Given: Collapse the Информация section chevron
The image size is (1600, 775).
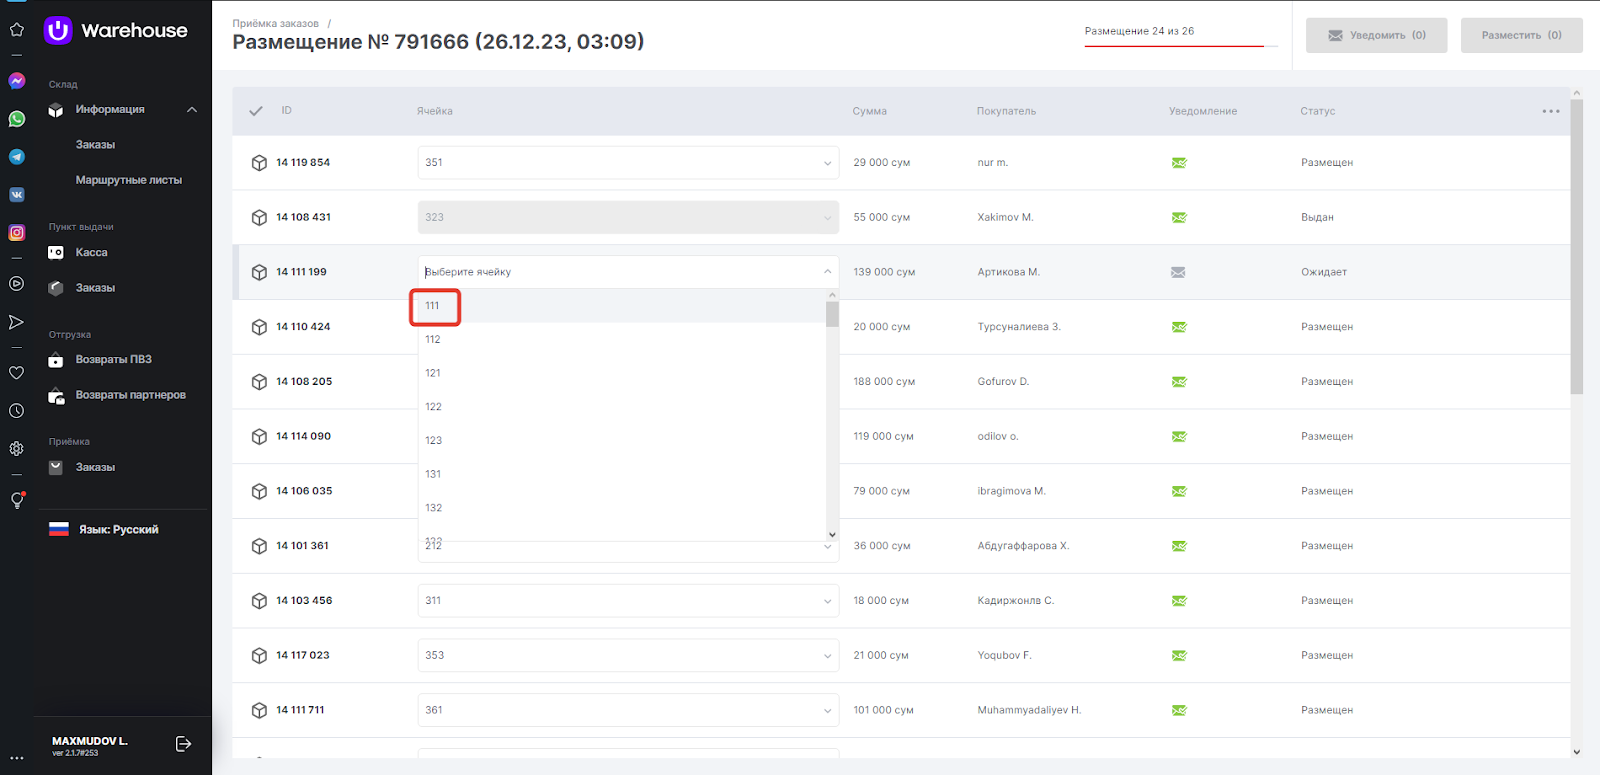Looking at the screenshot, I should click(192, 109).
